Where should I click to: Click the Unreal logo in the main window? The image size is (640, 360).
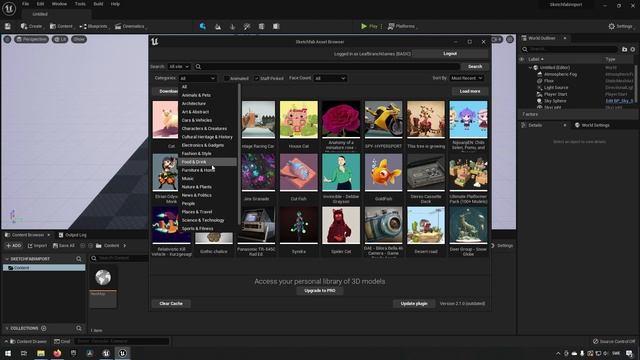(x=9, y=9)
